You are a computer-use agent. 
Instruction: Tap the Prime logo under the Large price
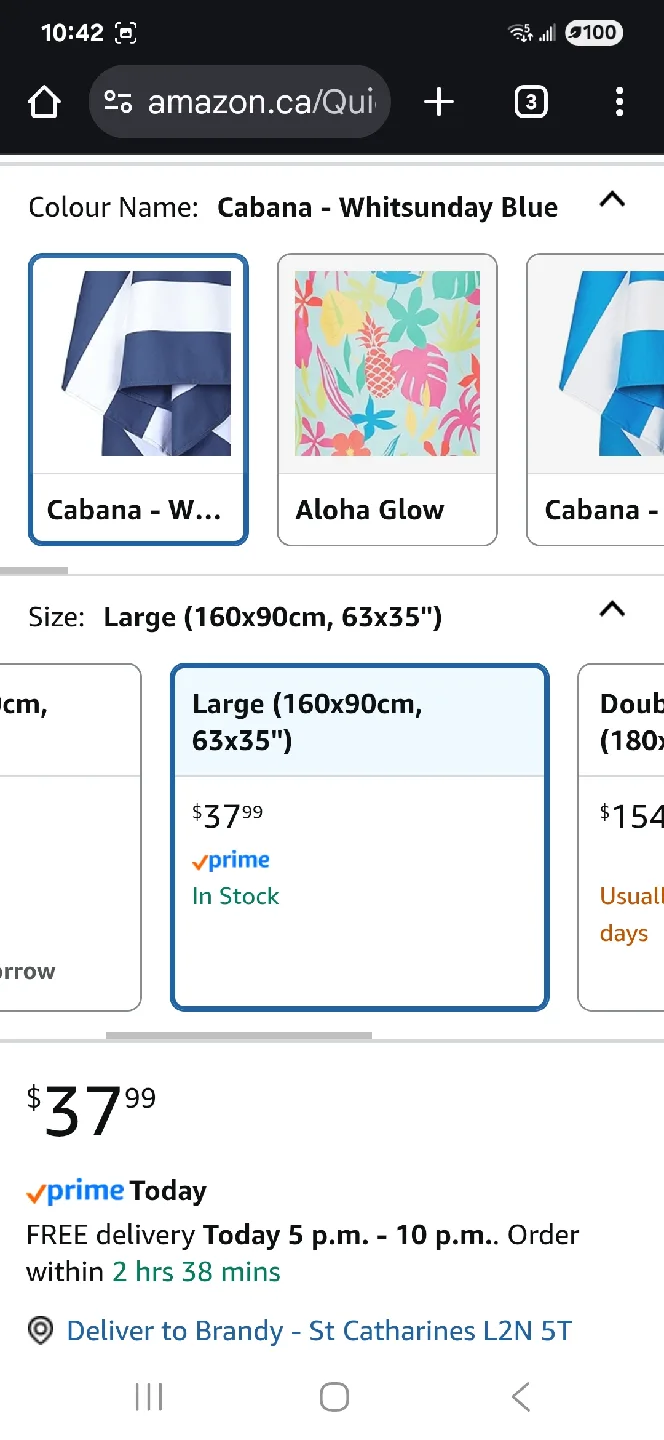pos(230,860)
